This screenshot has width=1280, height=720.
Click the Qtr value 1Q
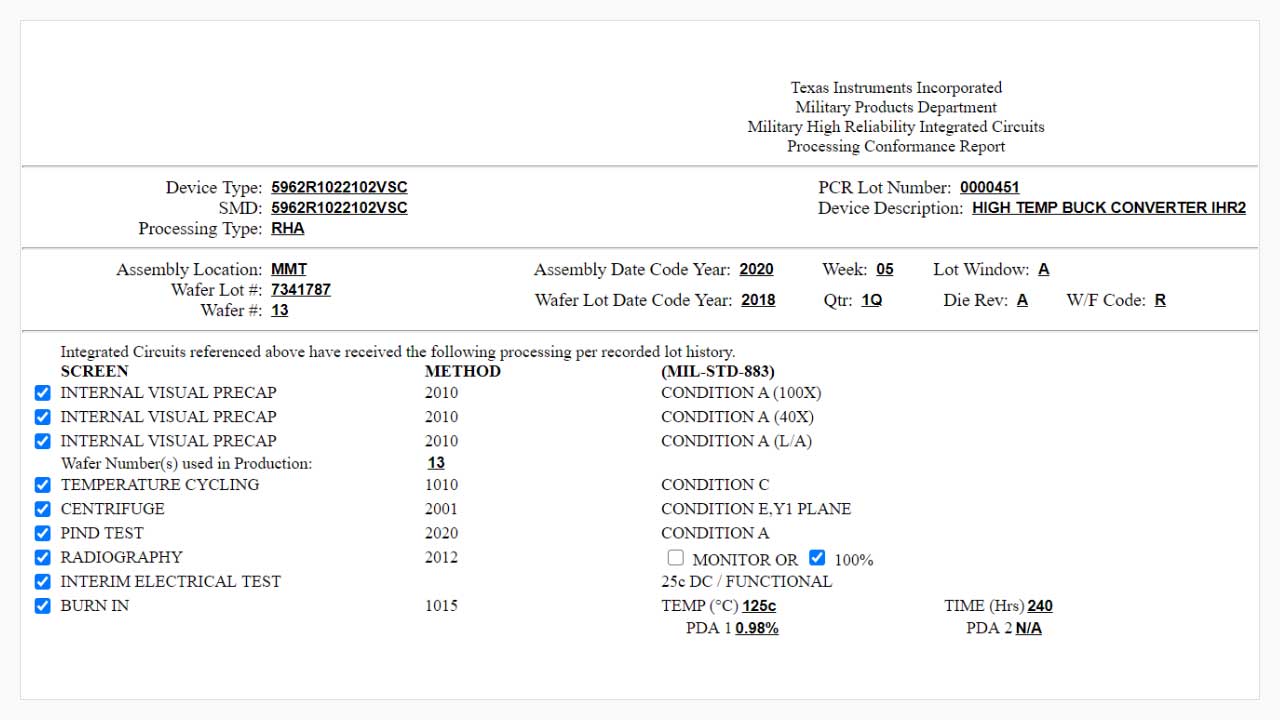(872, 300)
